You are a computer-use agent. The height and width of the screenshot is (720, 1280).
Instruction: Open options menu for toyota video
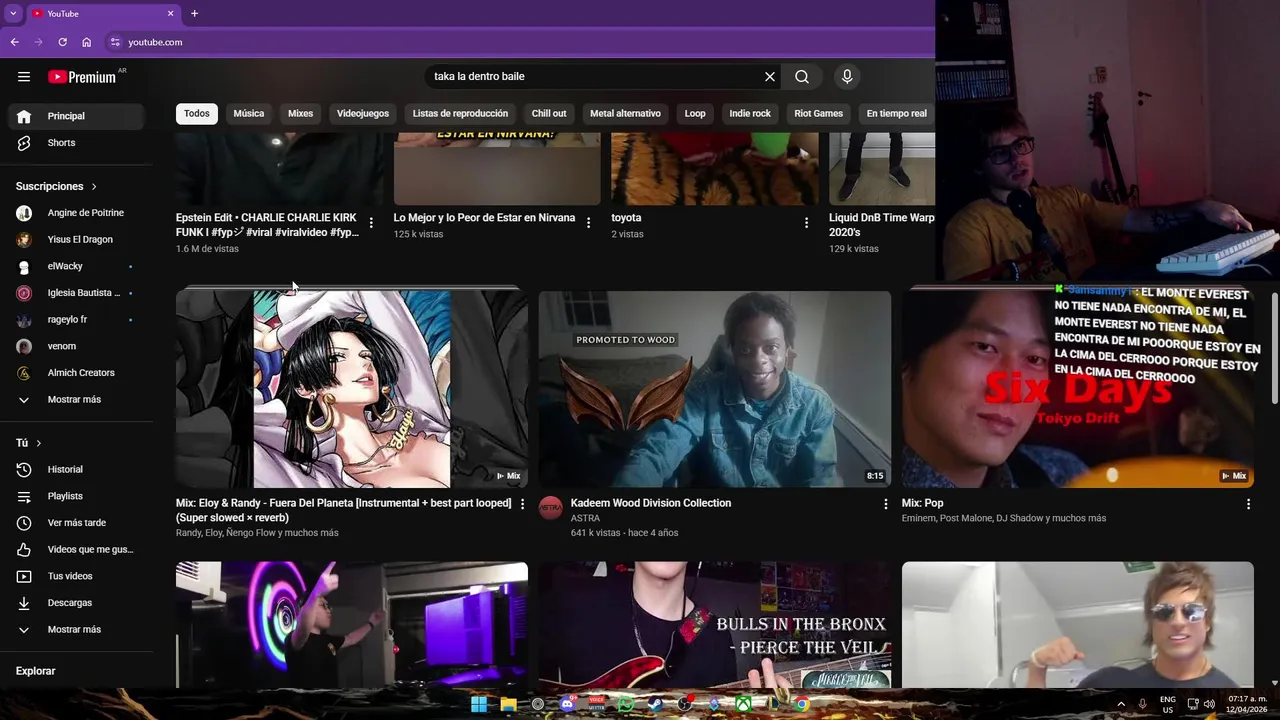pyautogui.click(x=806, y=223)
